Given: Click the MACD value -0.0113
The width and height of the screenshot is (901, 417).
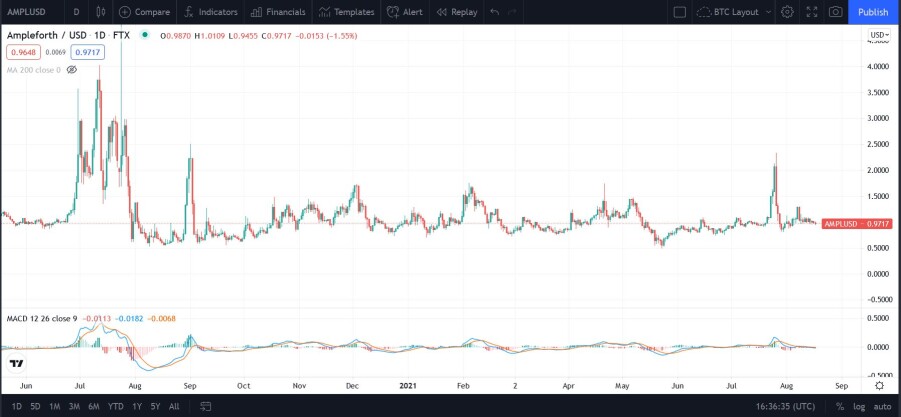Looking at the screenshot, I should 97,318.
